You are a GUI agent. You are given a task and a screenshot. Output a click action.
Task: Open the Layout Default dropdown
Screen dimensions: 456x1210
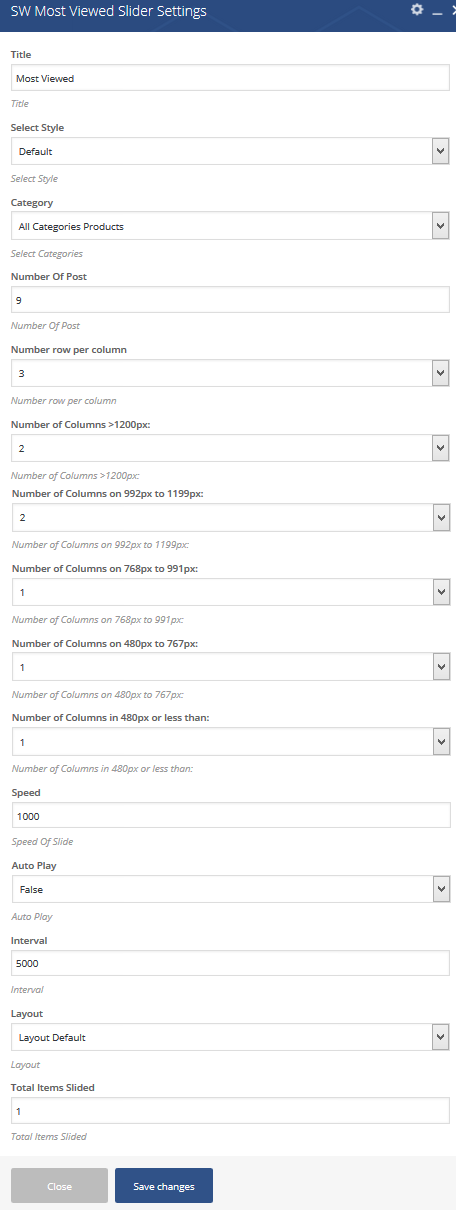coord(230,1037)
